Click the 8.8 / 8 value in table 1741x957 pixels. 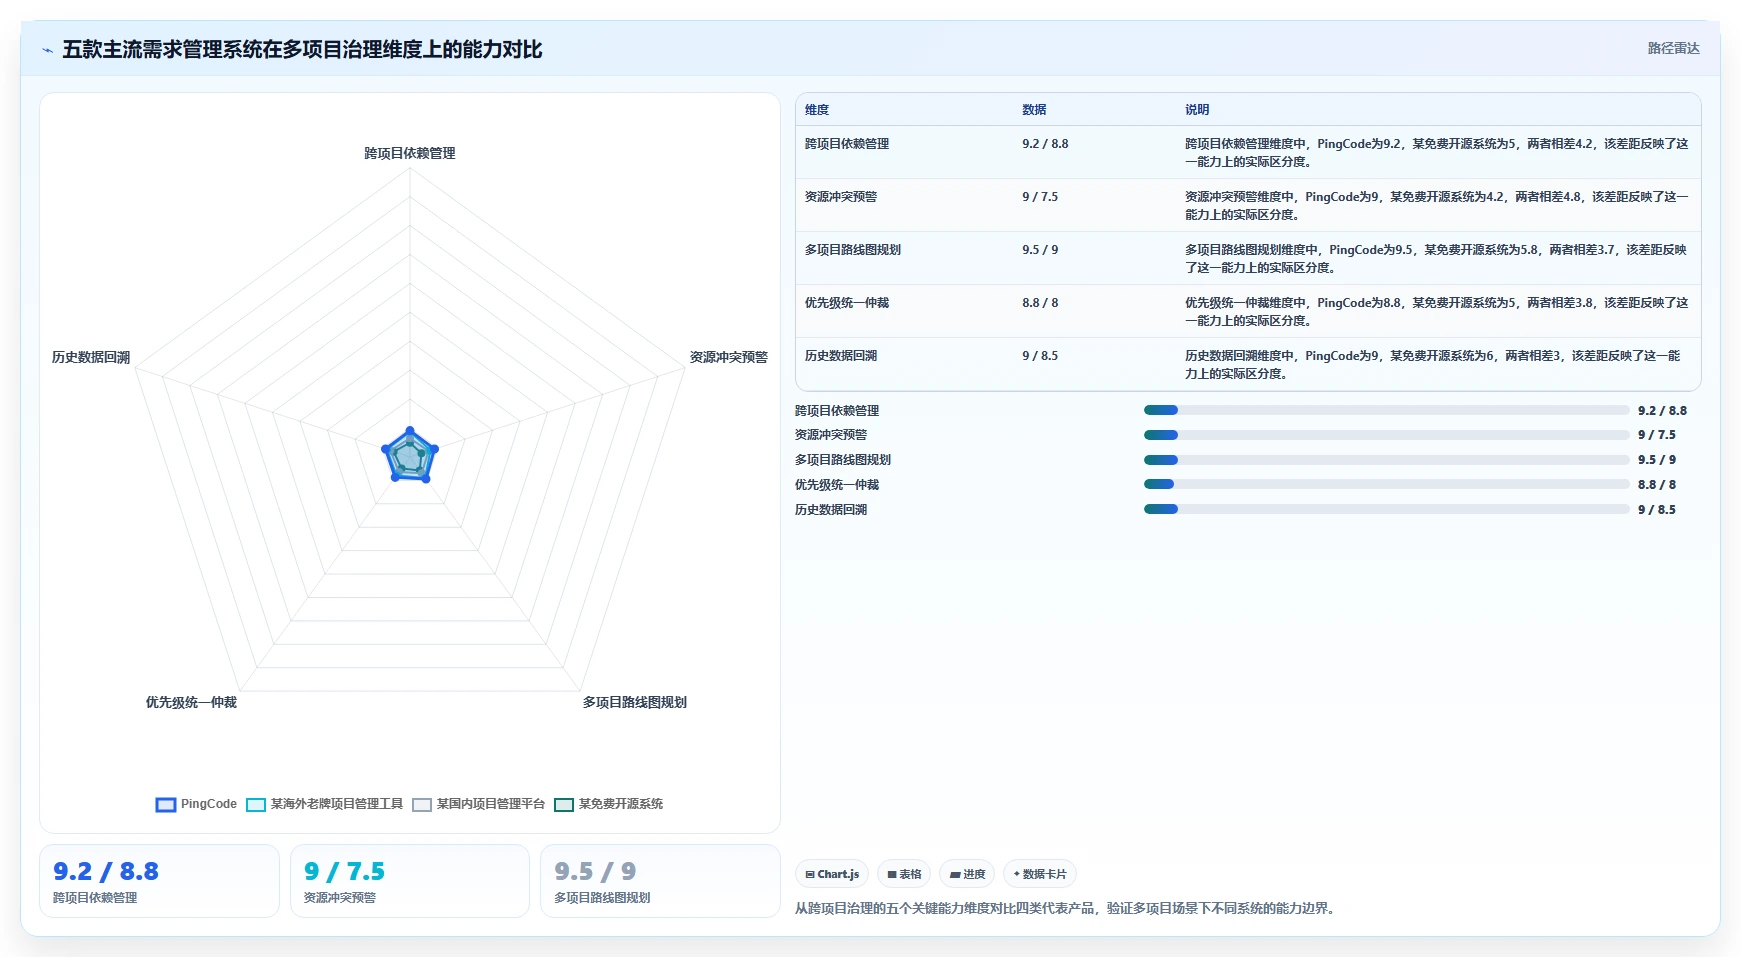[x=1040, y=303]
